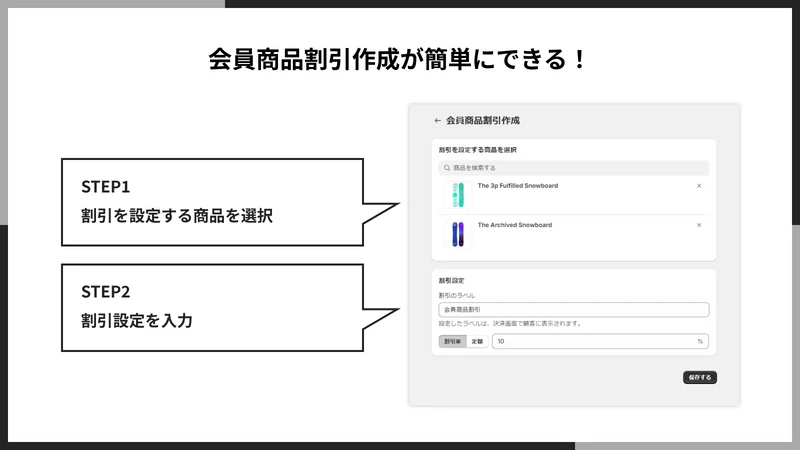This screenshot has width=800, height=450.
Task: Select the 割引率 discount type toggle
Action: pyautogui.click(x=453, y=341)
